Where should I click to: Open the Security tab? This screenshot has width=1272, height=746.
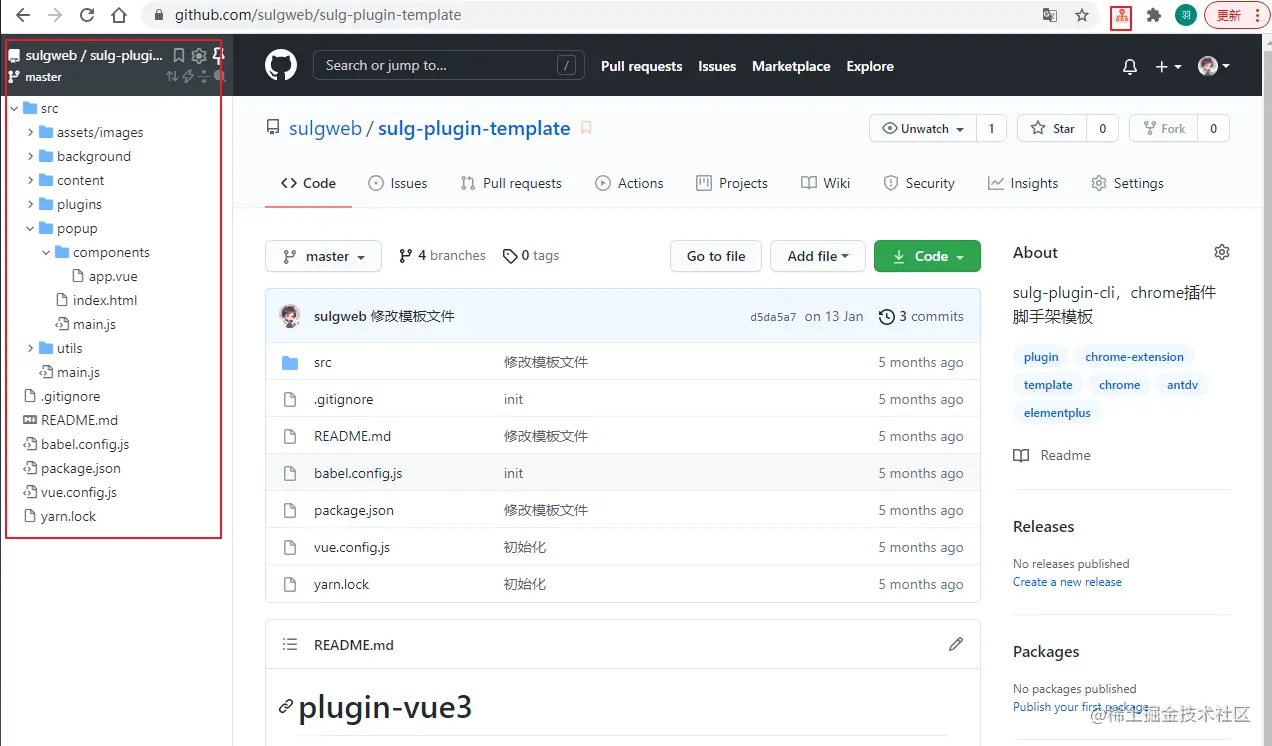point(919,183)
